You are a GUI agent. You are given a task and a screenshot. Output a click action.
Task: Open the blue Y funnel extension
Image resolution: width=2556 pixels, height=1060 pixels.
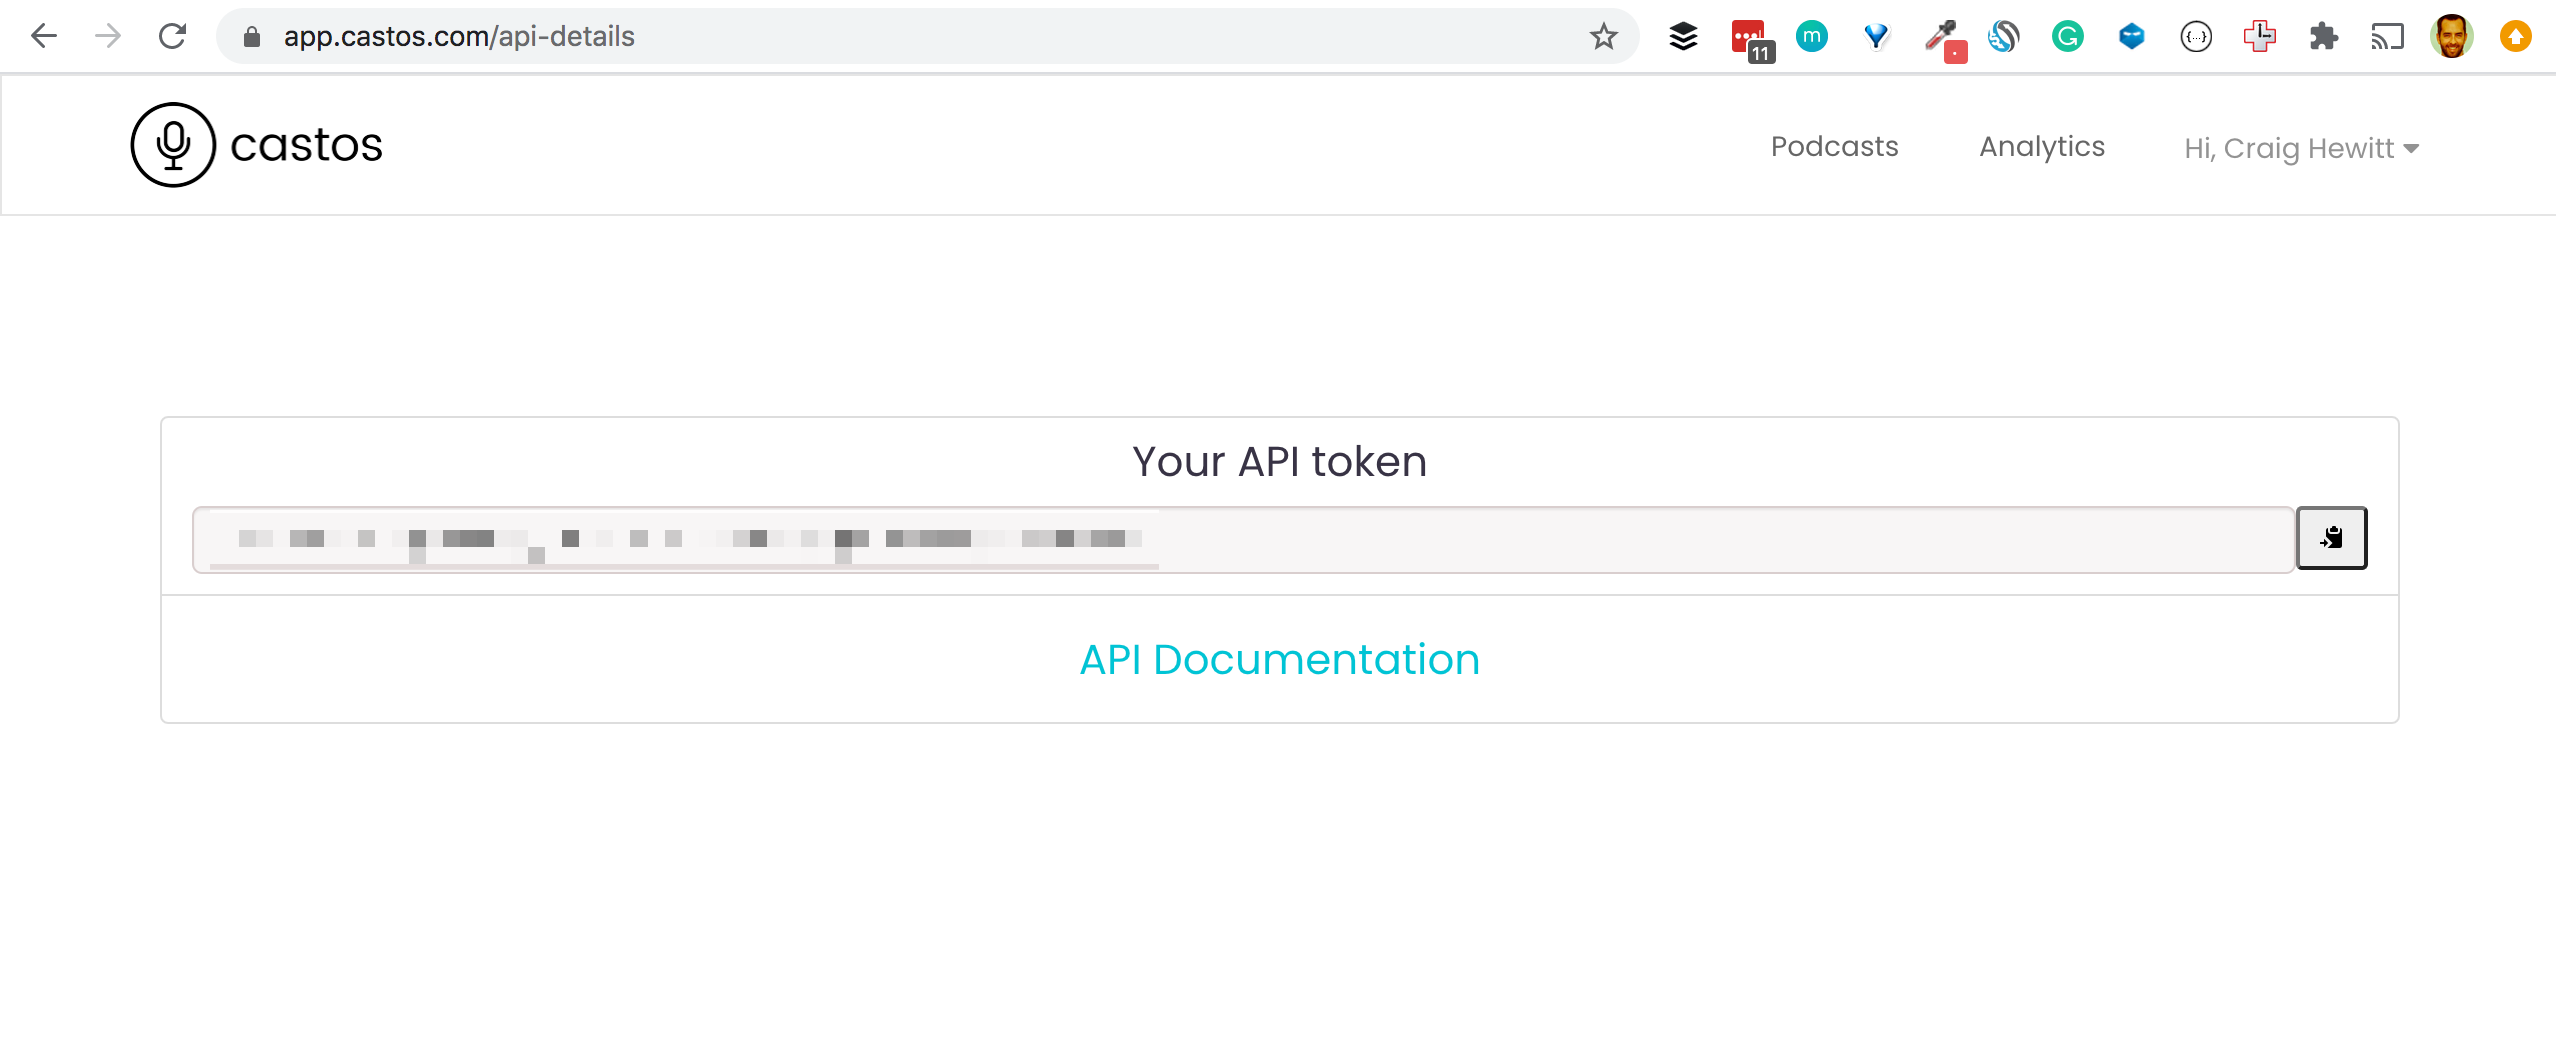1876,37
